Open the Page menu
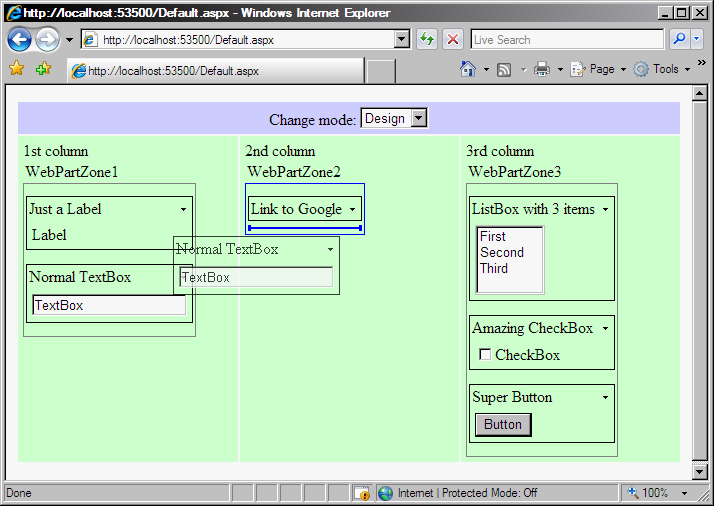The image size is (714, 506). coord(598,69)
